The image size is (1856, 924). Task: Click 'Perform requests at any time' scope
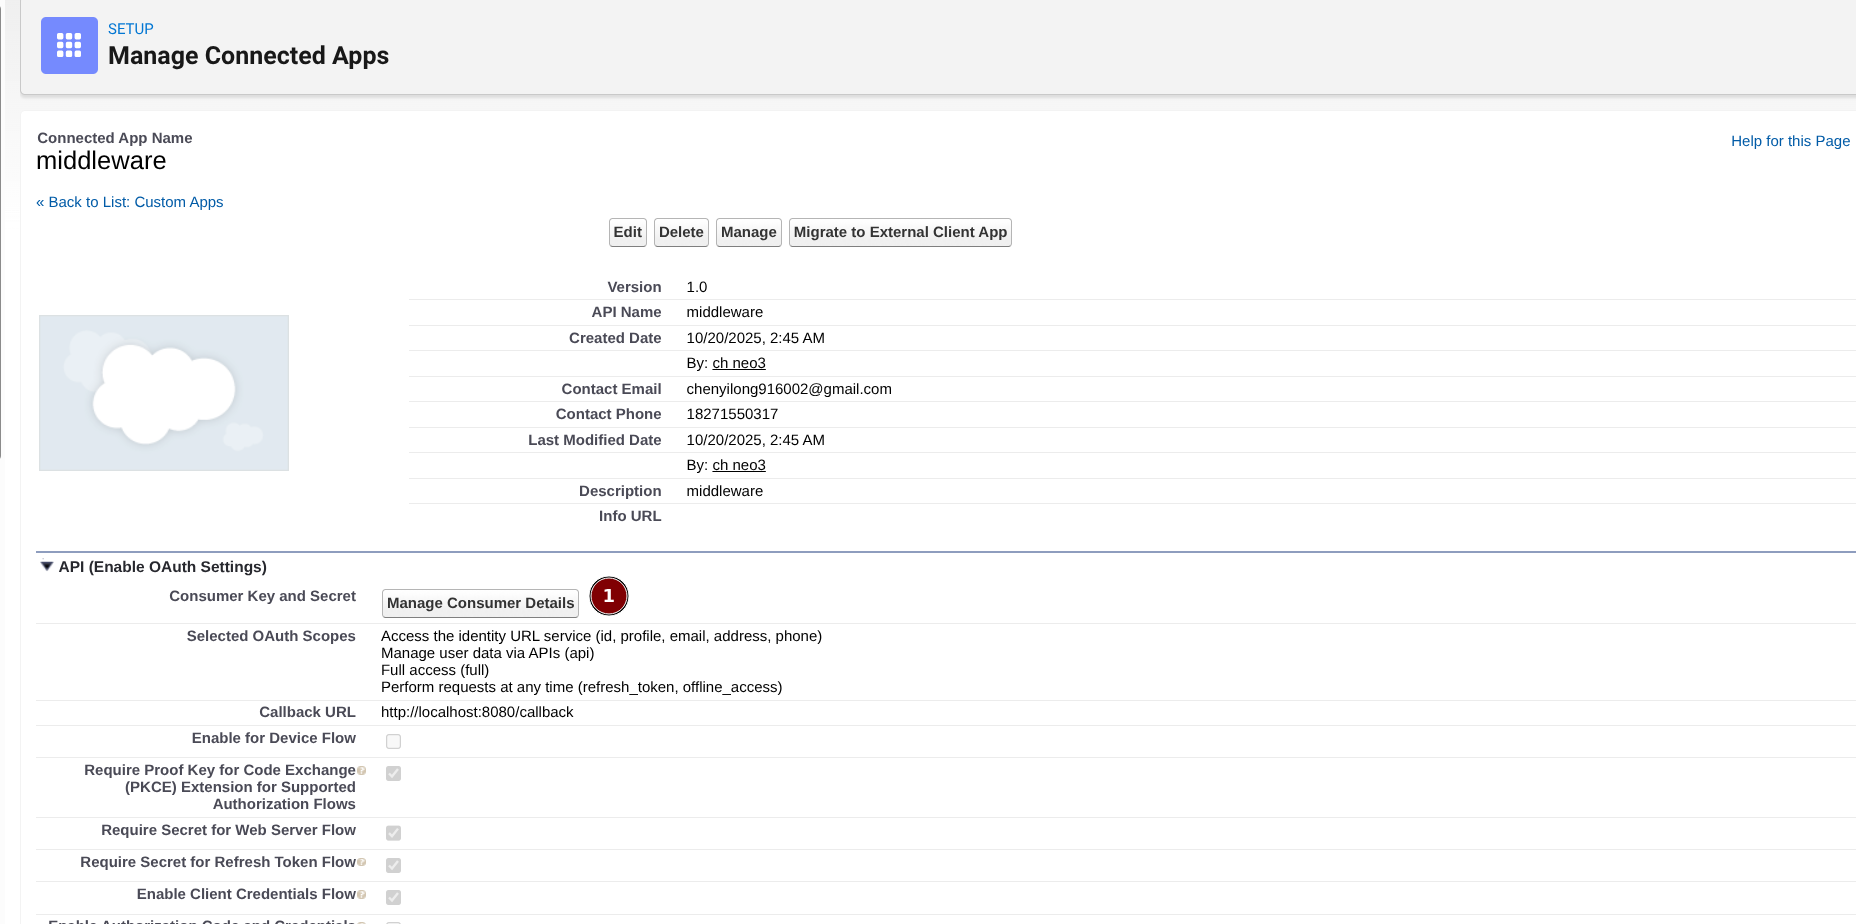click(582, 687)
